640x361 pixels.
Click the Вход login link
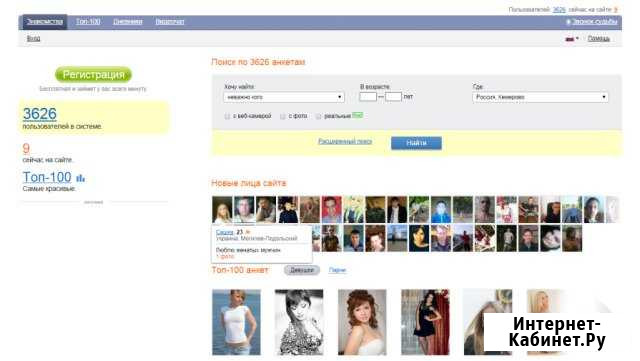[x=33, y=38]
